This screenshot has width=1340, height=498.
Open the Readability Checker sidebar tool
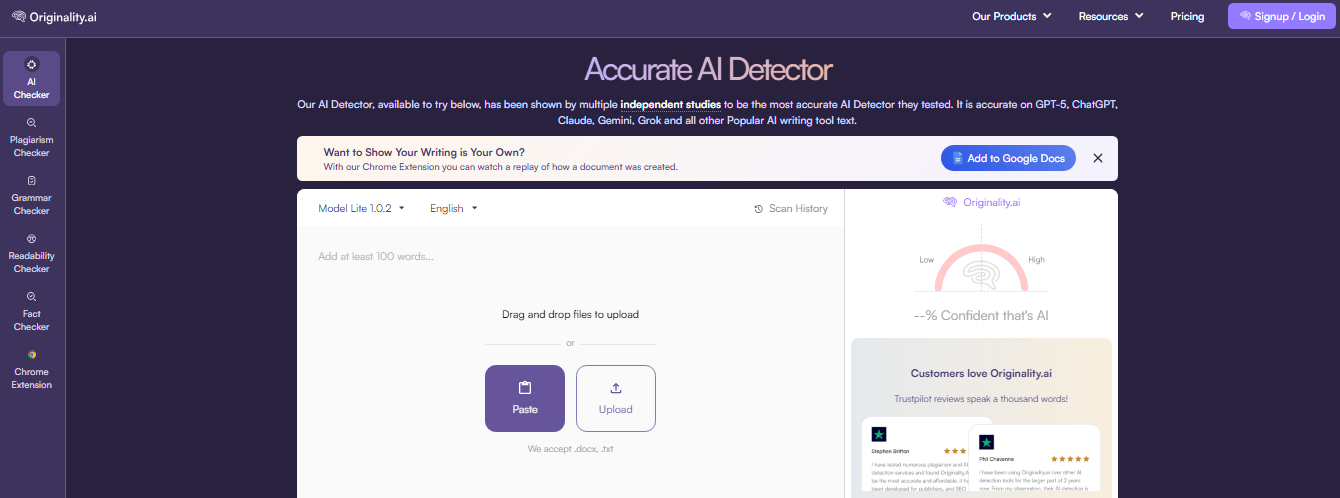(32, 253)
